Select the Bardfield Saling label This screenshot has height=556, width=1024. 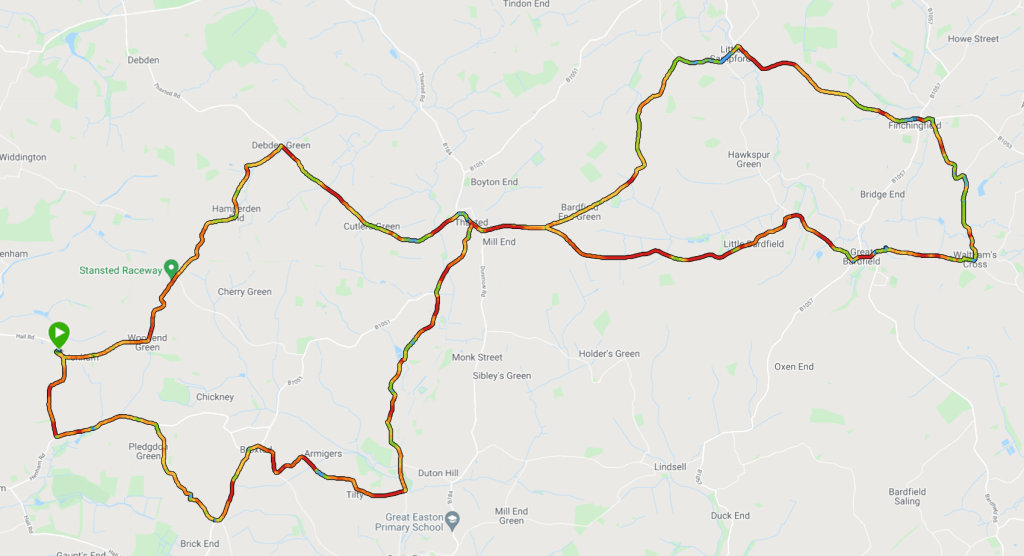click(907, 497)
